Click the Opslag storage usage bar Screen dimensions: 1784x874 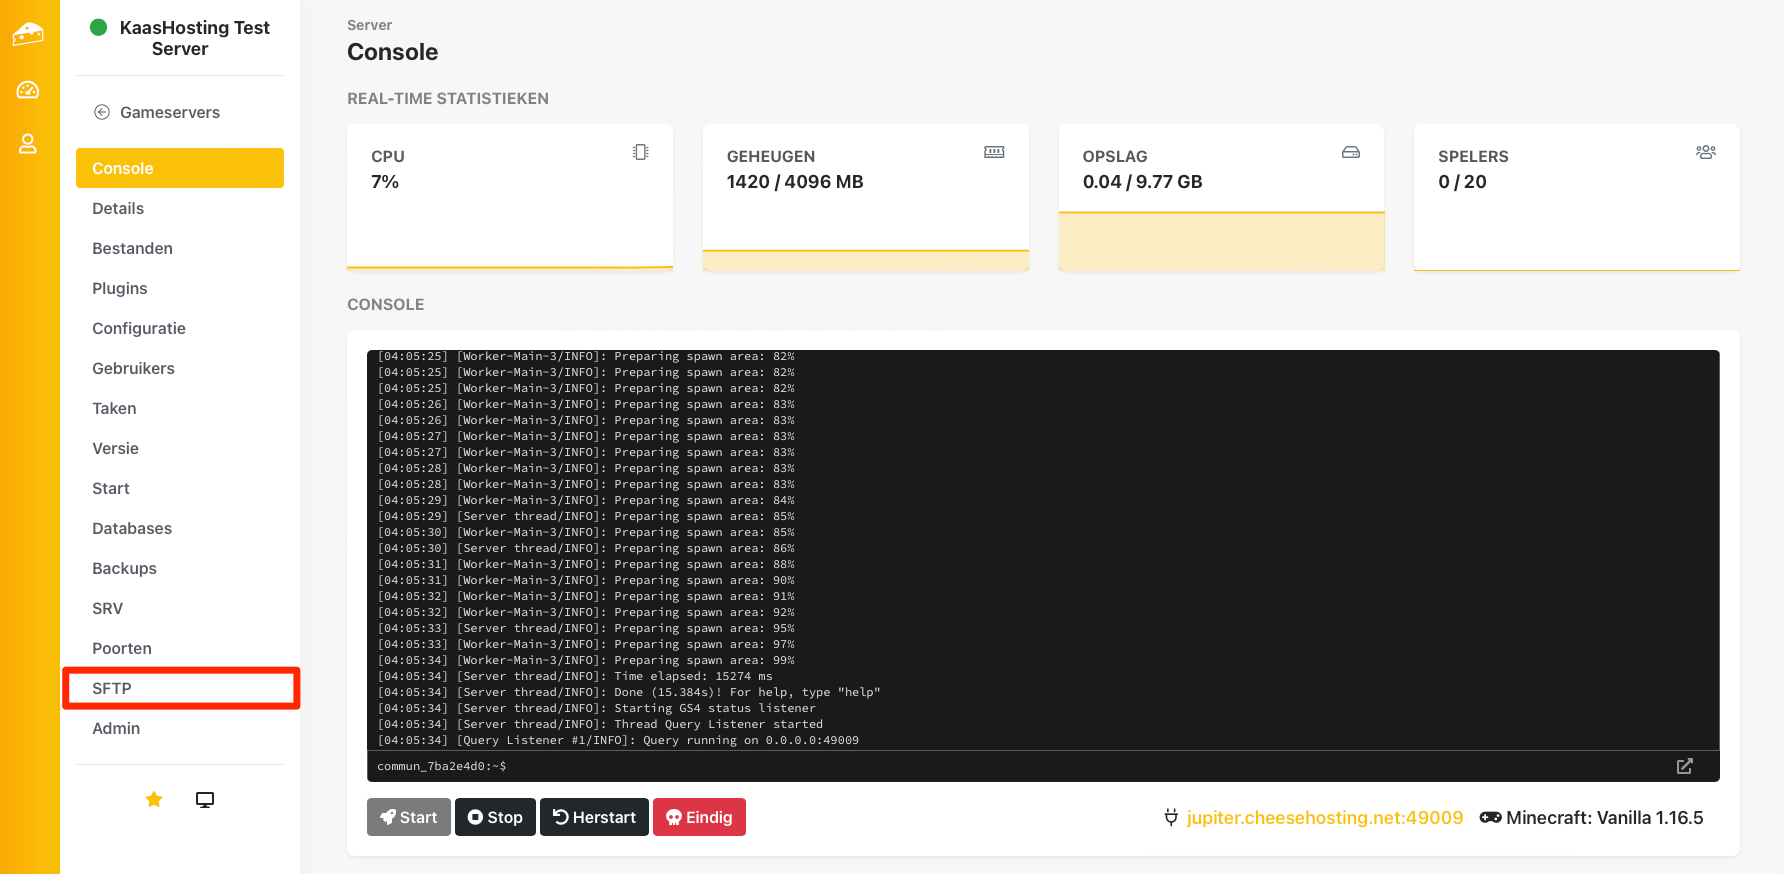[1221, 241]
